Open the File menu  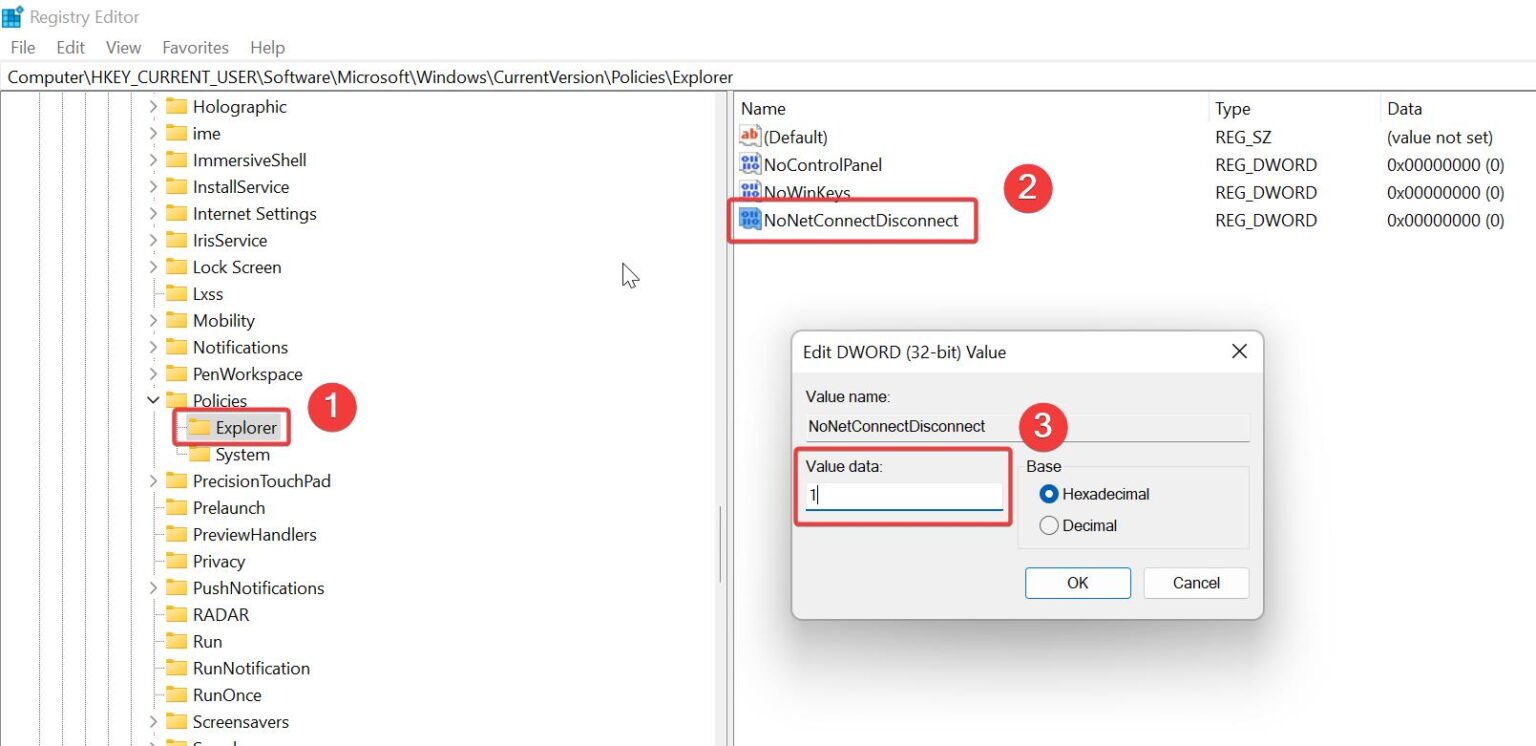tap(22, 47)
